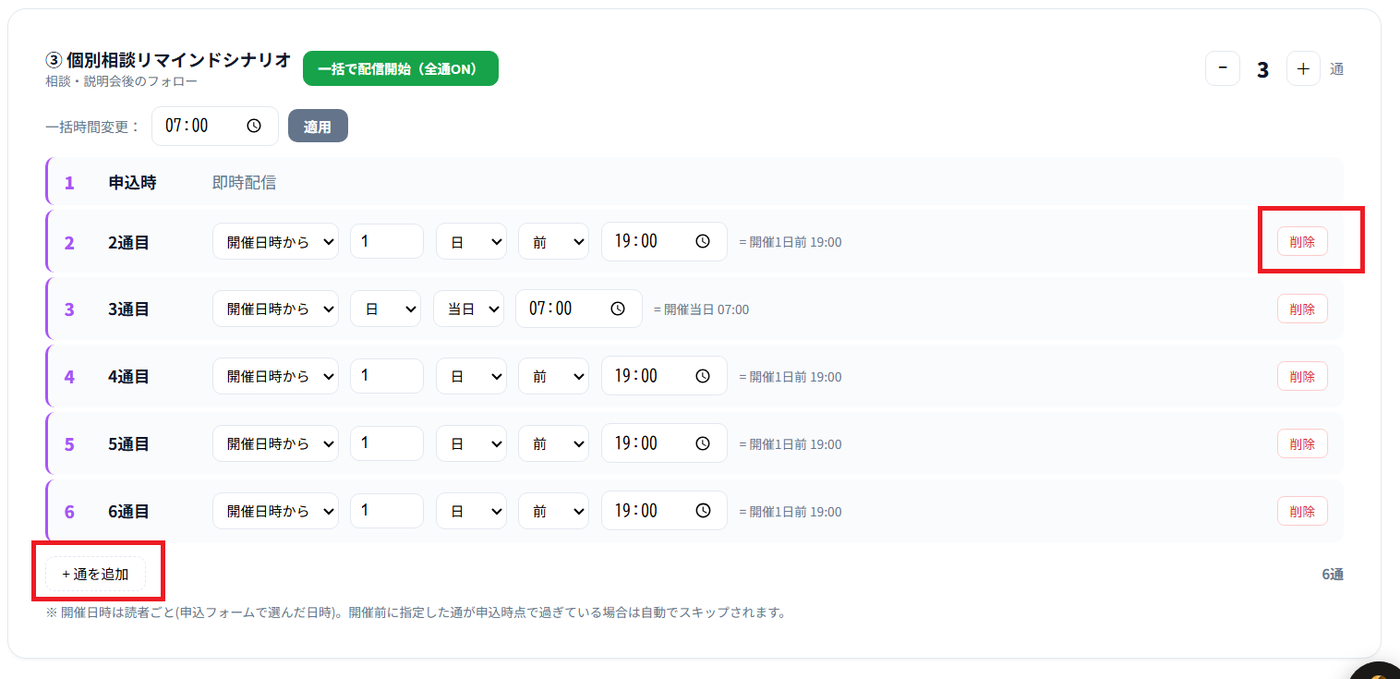Open the 前 dropdown in 6通目 row
Screen dimensions: 1400x679
coord(553,510)
